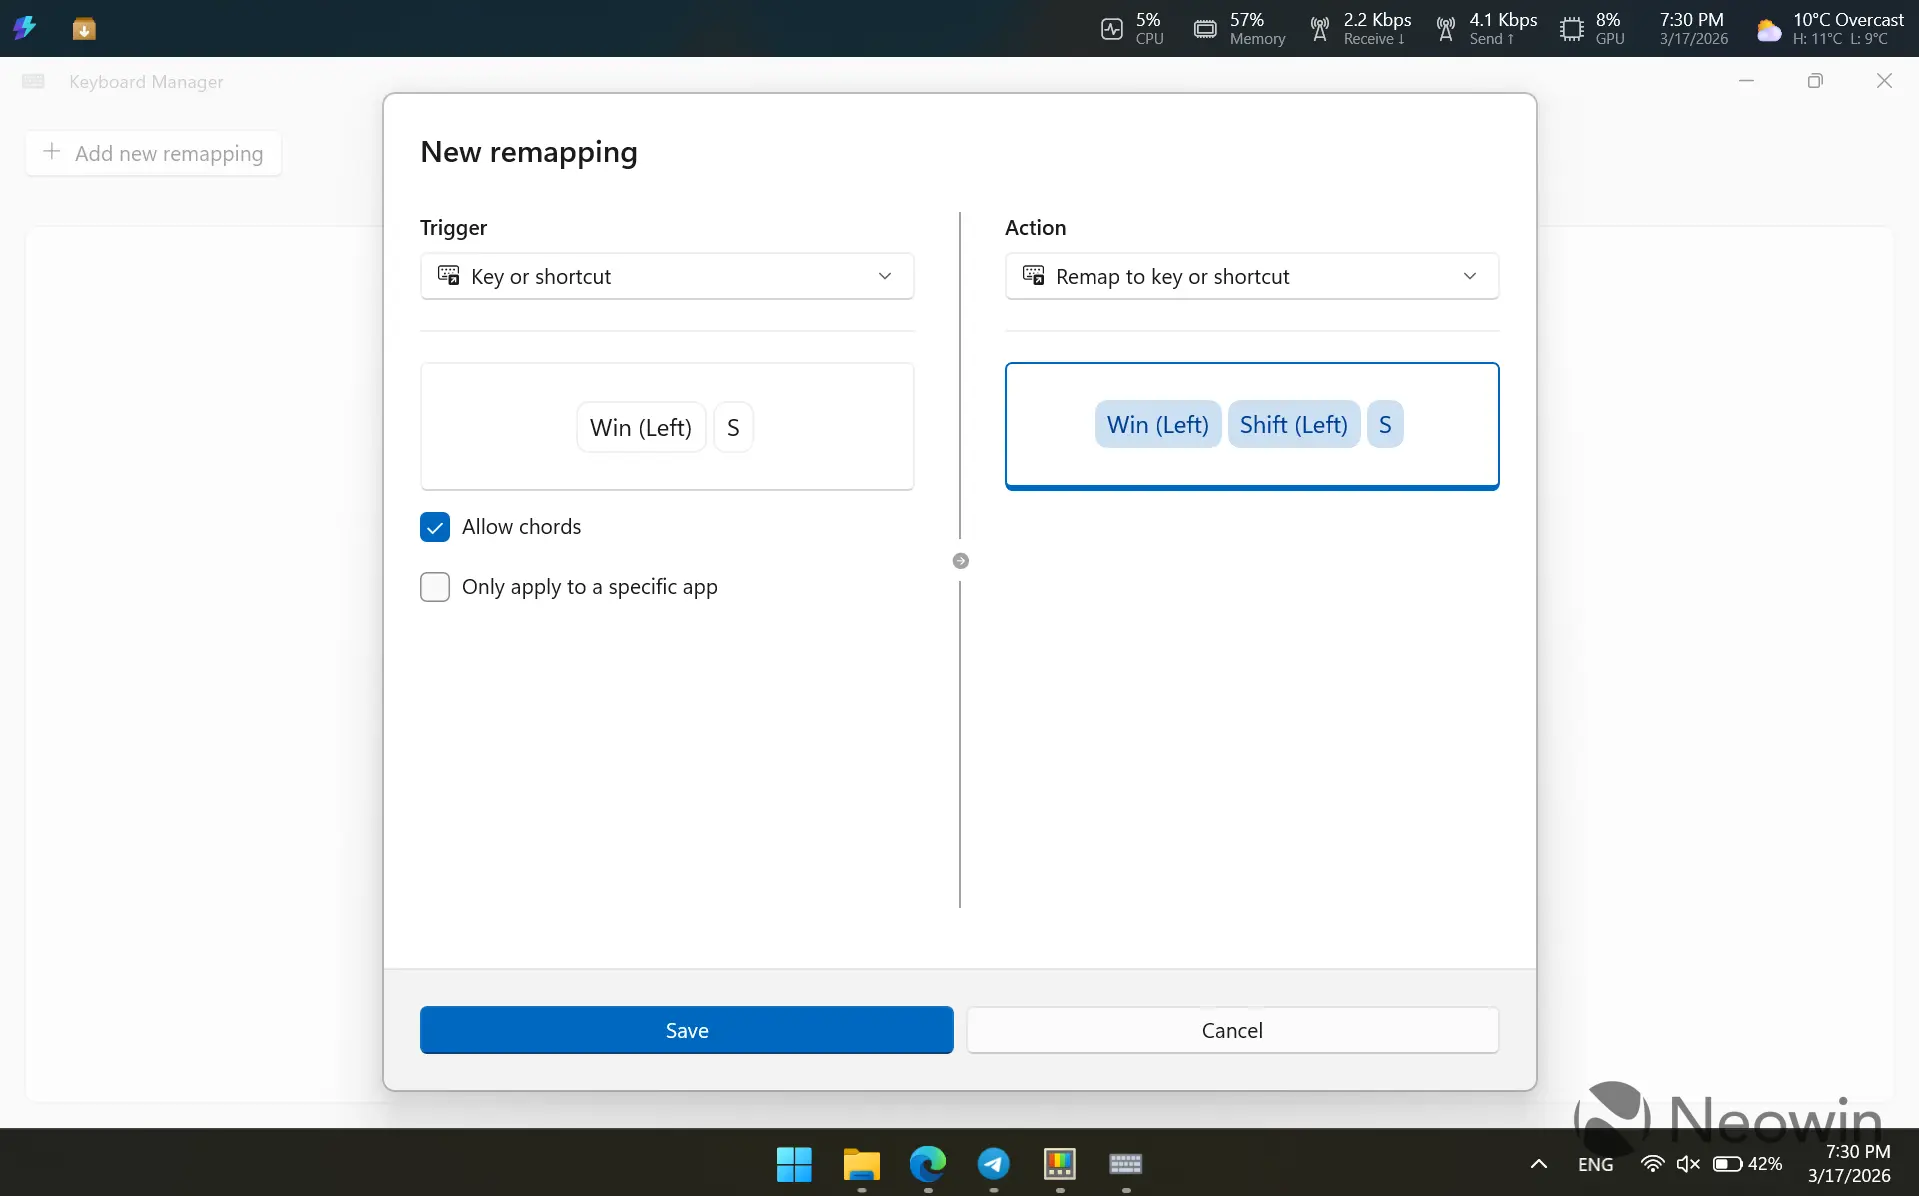This screenshot has width=1919, height=1196.
Task: Close the Keyboard Manager window
Action: [1884, 81]
